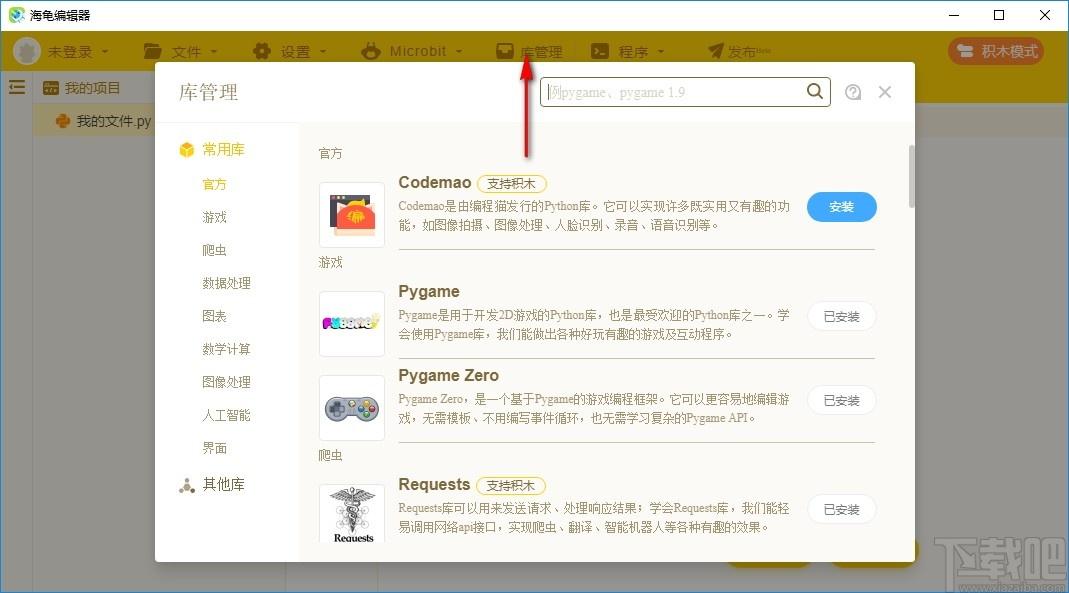Click the search magnifier icon in library dialog
Screen dimensions: 1069x593
(815, 91)
